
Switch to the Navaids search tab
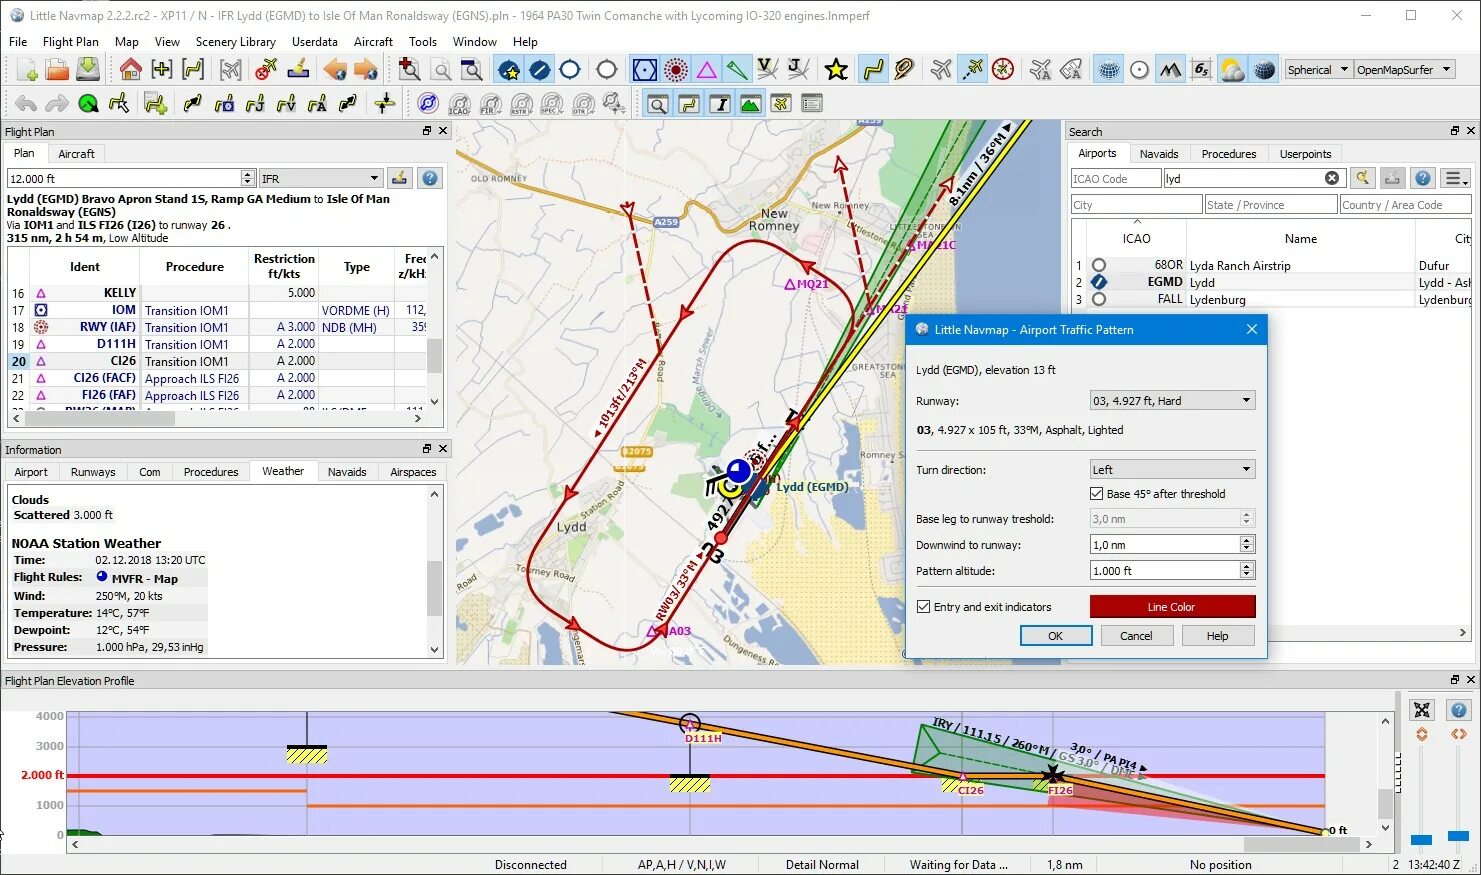[1158, 154]
